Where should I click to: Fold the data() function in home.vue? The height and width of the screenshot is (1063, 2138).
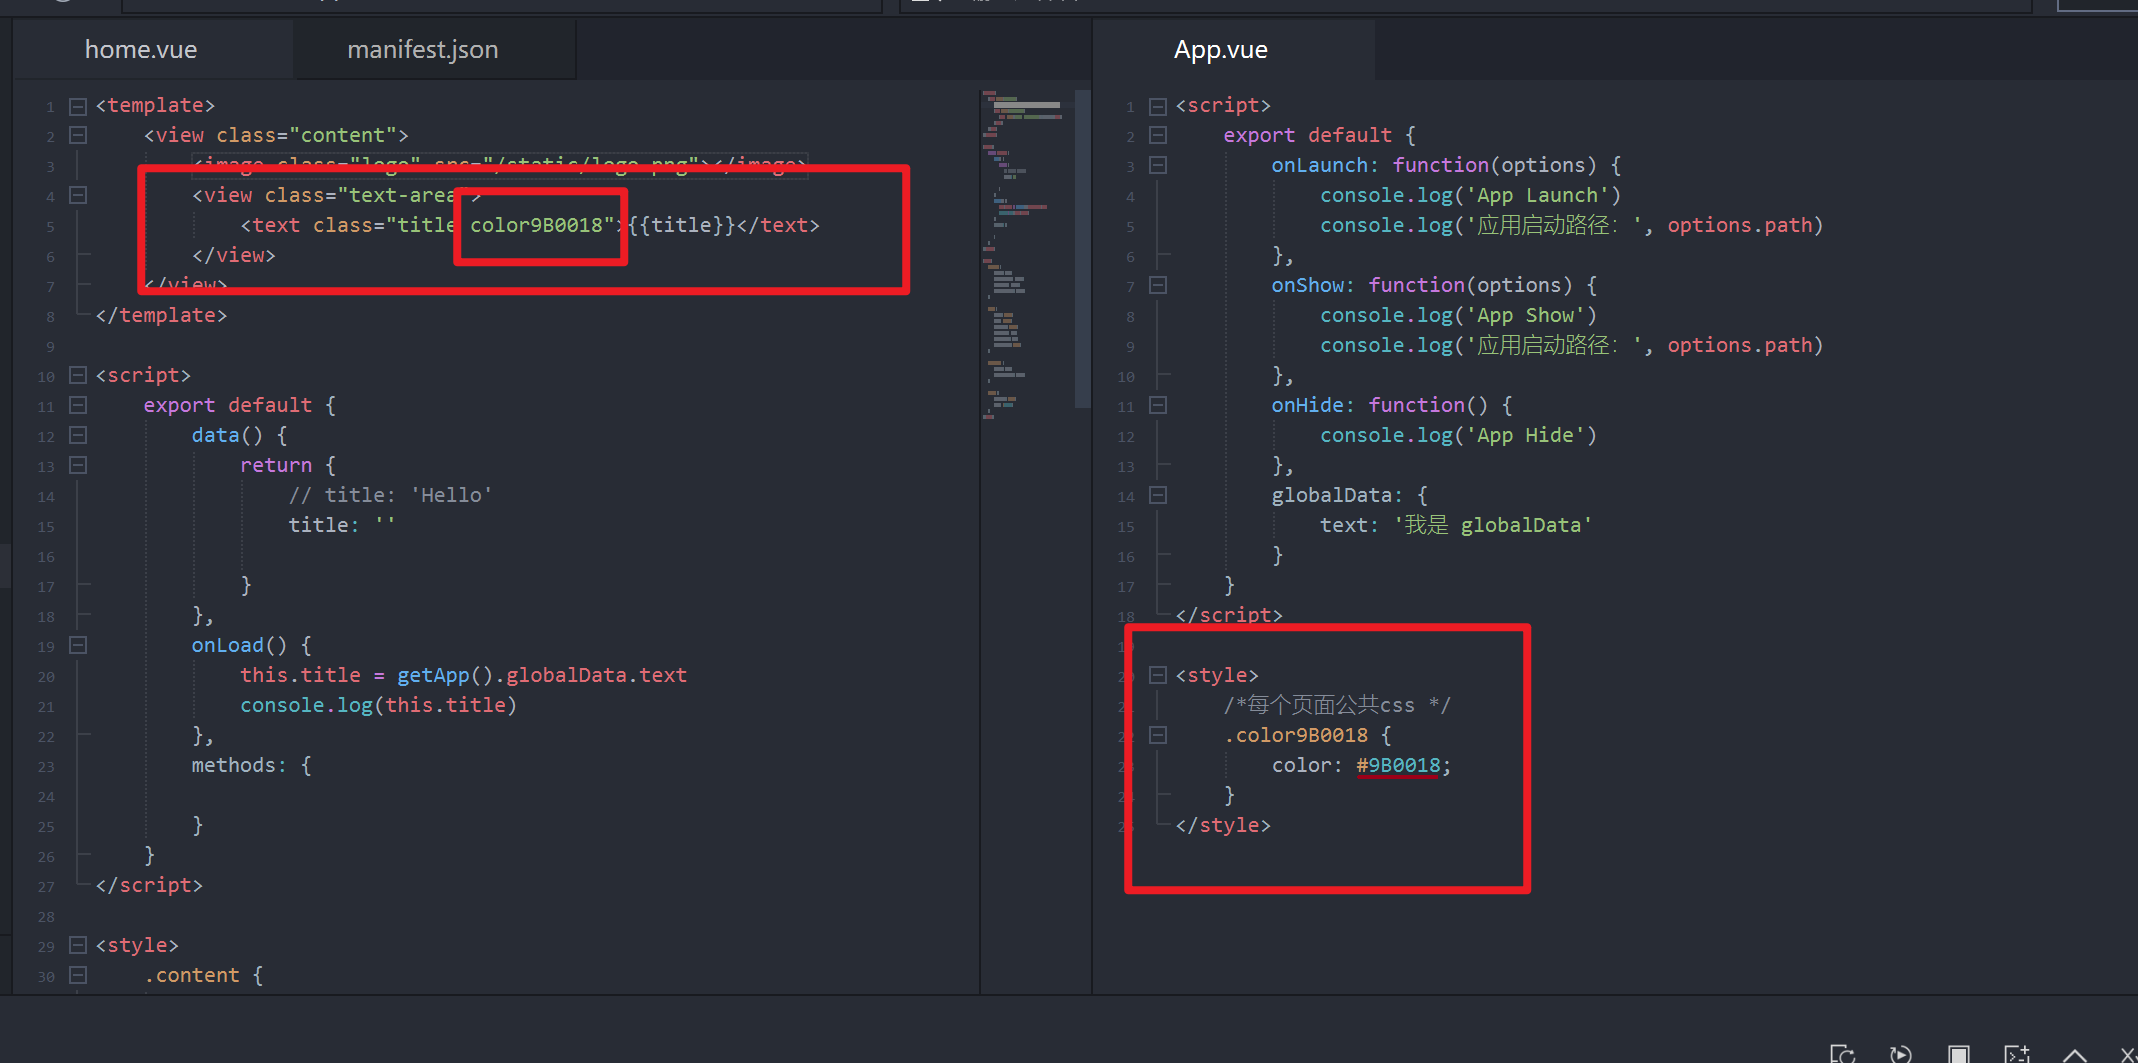click(x=78, y=435)
